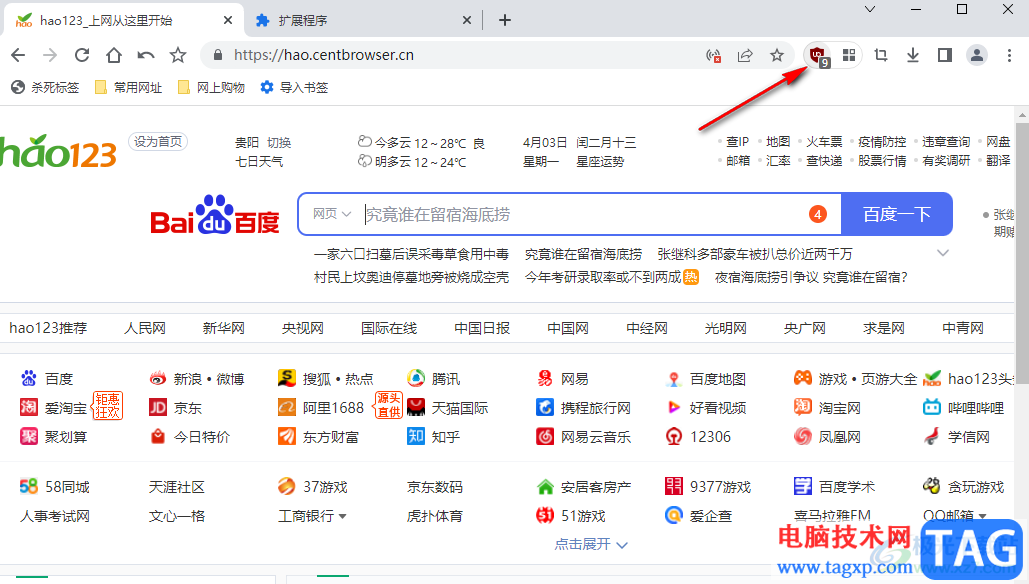Go to home via house icon
Viewport: 1029px width, 584px height.
tap(114, 55)
